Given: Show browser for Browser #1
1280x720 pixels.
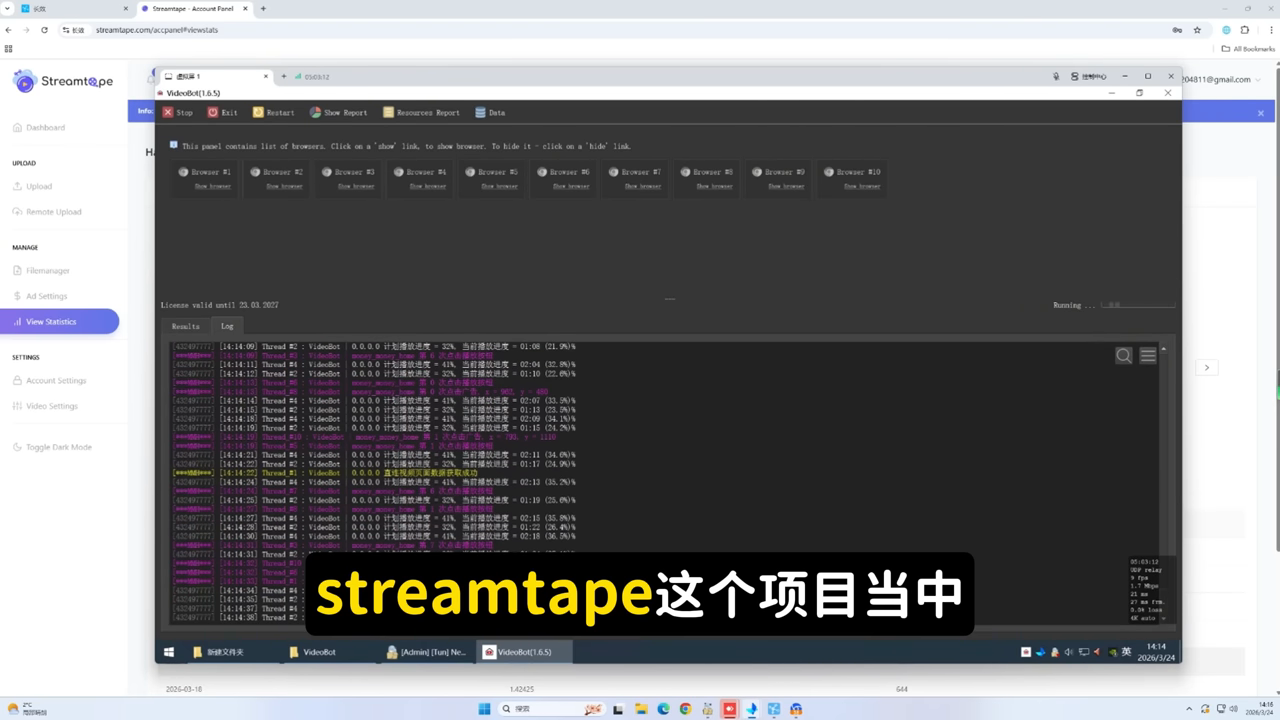Looking at the screenshot, I should (212, 186).
